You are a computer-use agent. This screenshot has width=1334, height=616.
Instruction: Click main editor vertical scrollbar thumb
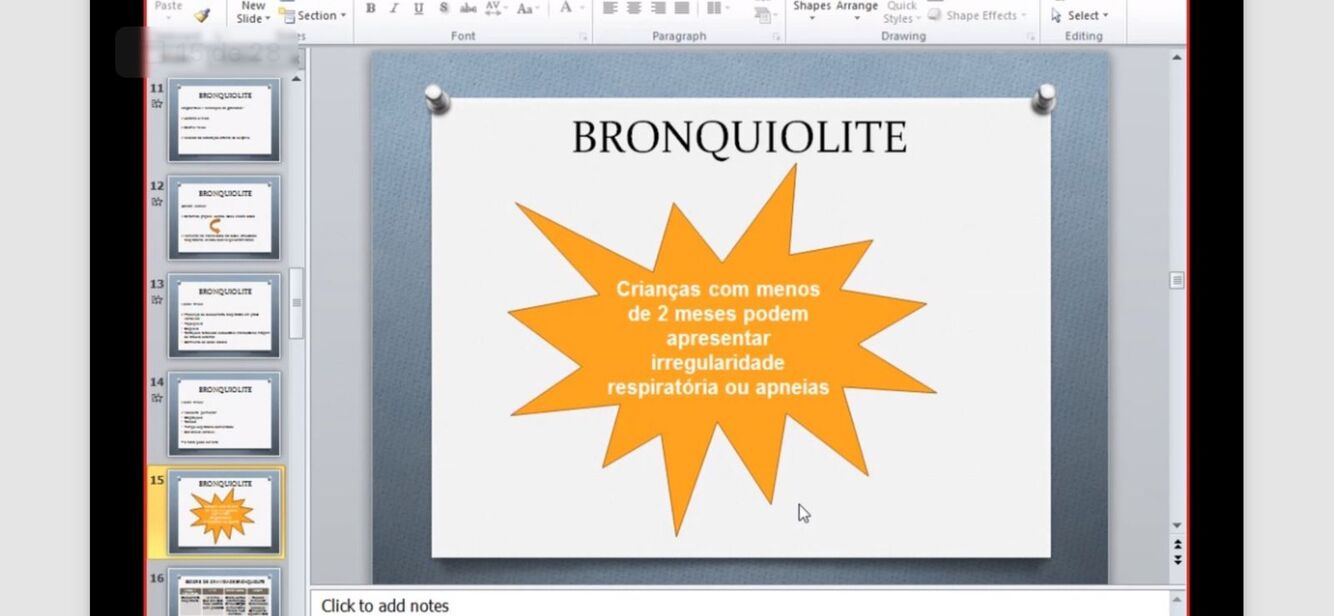click(x=1177, y=281)
